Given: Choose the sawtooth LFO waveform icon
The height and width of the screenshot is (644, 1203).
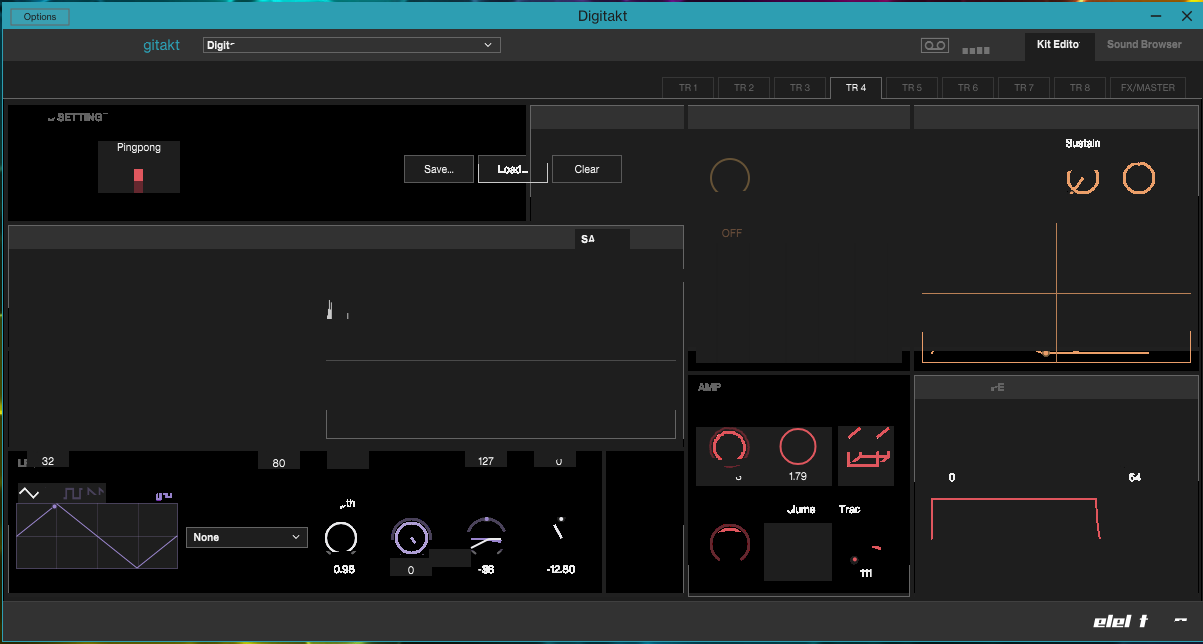Looking at the screenshot, I should 95,492.
